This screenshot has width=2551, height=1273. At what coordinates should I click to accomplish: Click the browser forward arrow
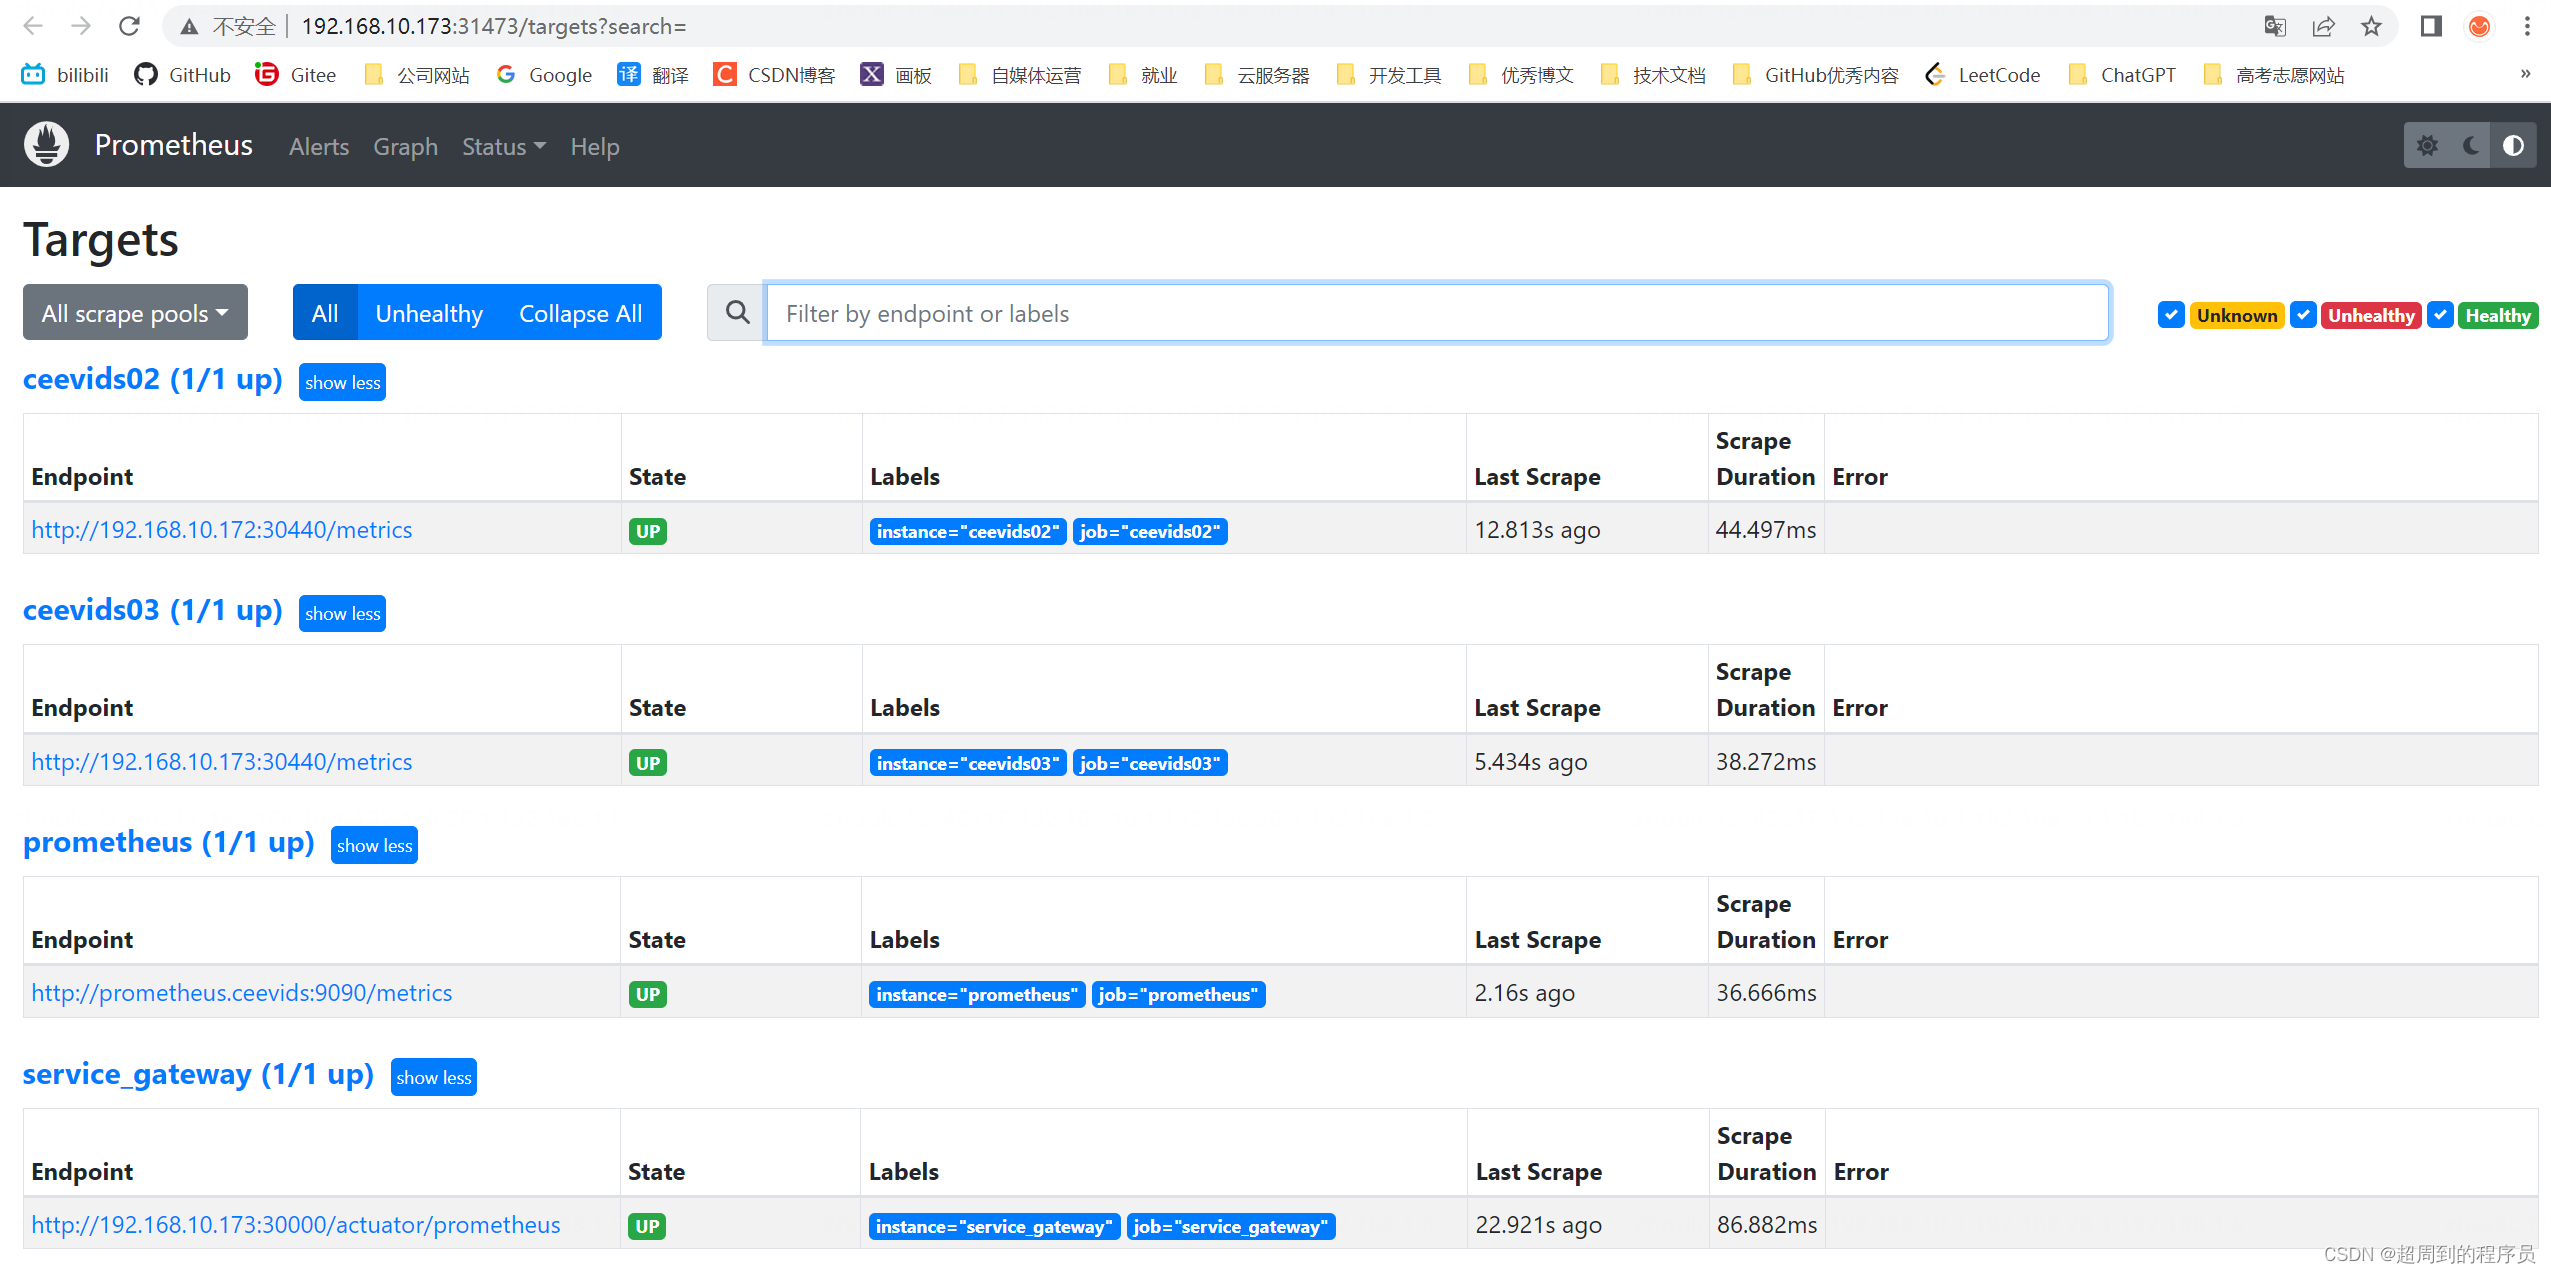(81, 26)
